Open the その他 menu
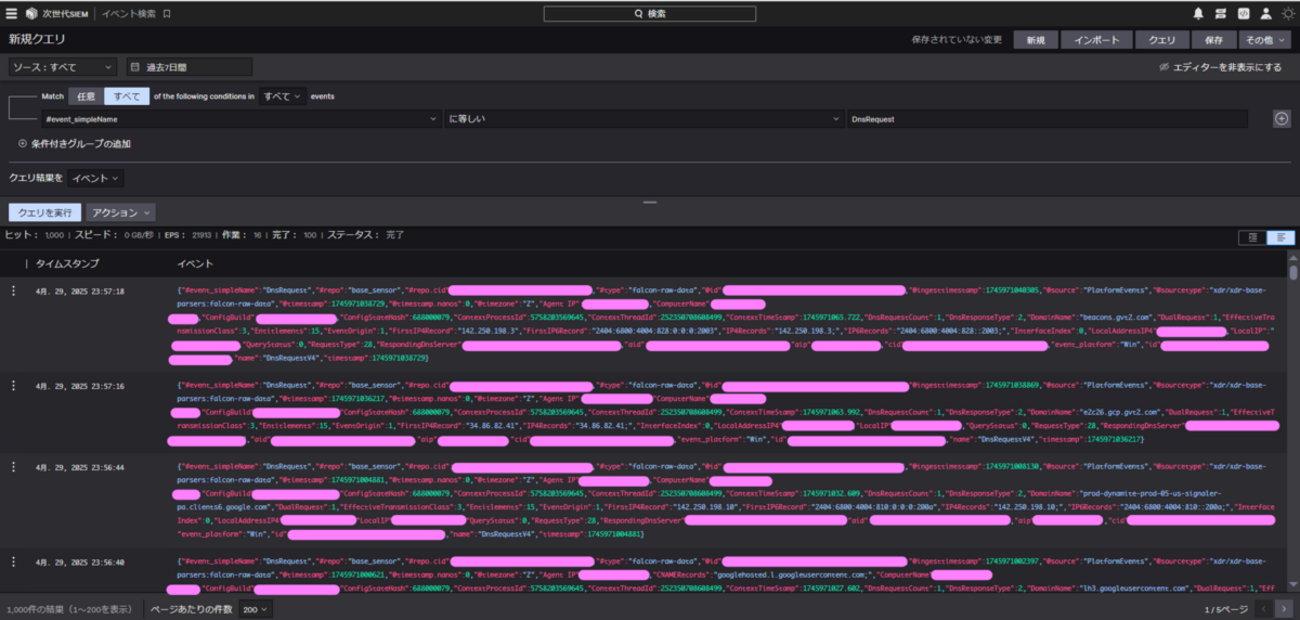The width and height of the screenshot is (1300, 620). pyautogui.click(x=1262, y=40)
